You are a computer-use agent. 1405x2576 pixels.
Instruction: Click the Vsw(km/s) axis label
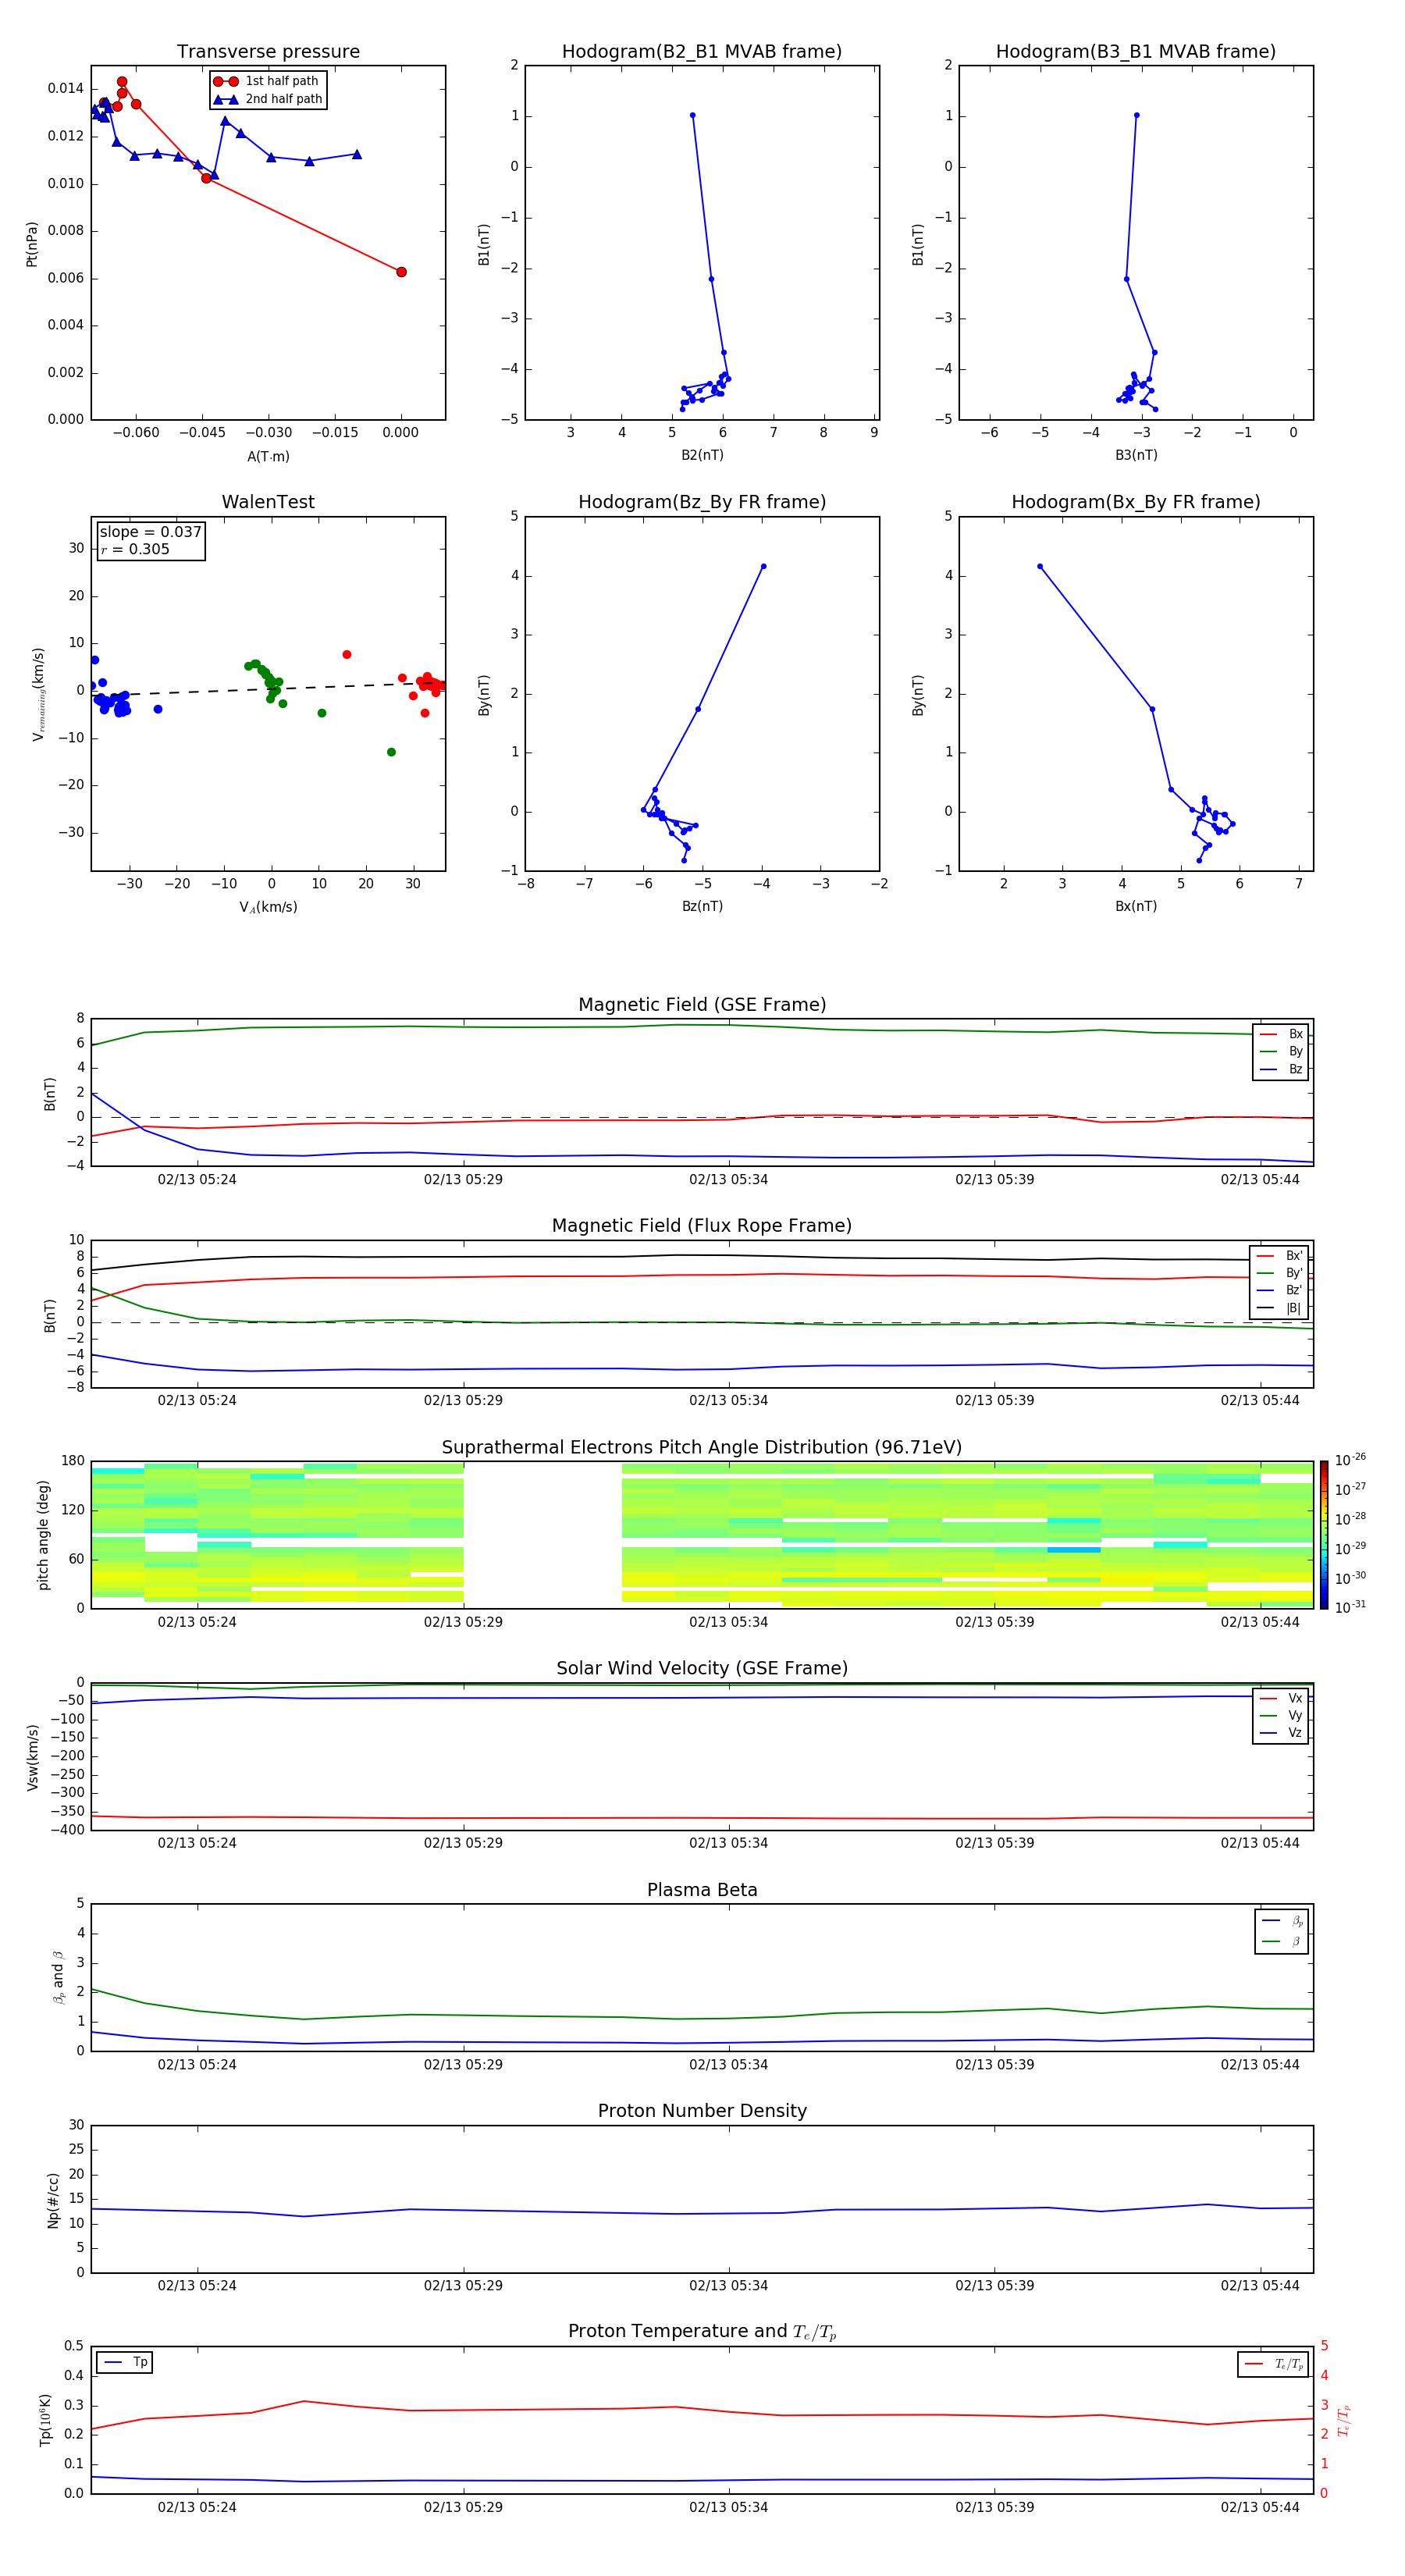click(32, 1757)
